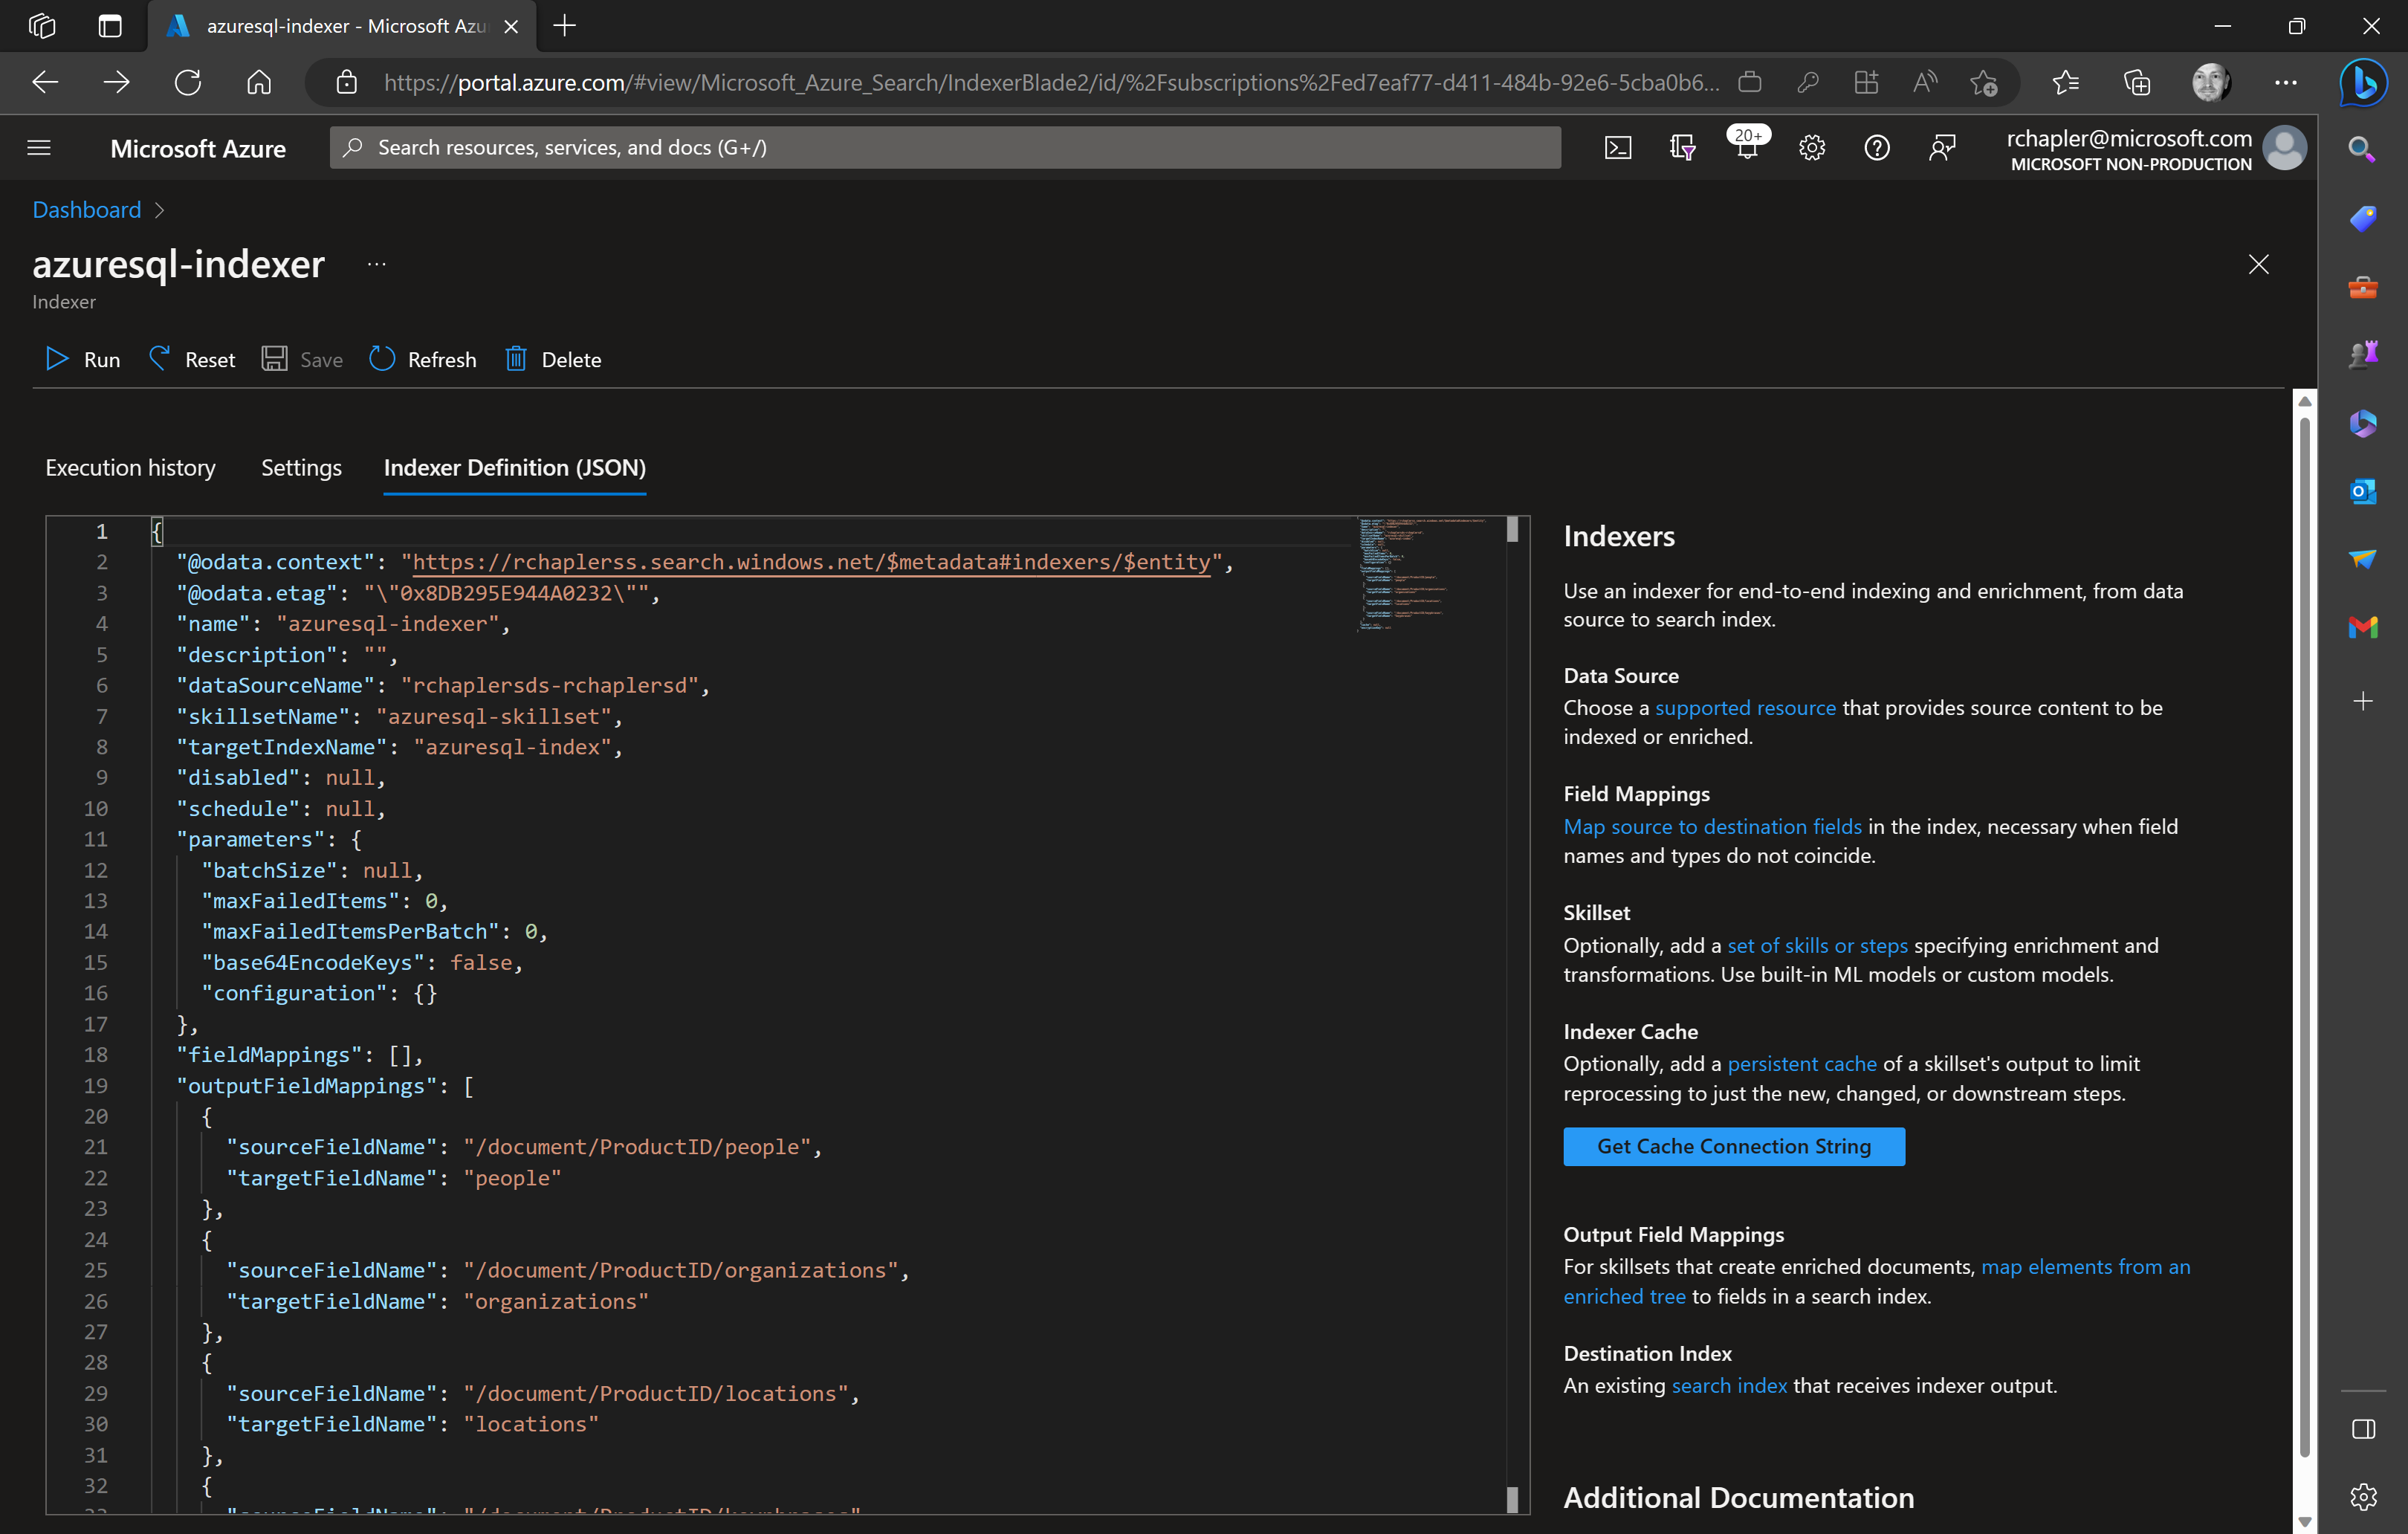Image resolution: width=2408 pixels, height=1534 pixels.
Task: Click Get Cache Connection String
Action: tap(1733, 1146)
